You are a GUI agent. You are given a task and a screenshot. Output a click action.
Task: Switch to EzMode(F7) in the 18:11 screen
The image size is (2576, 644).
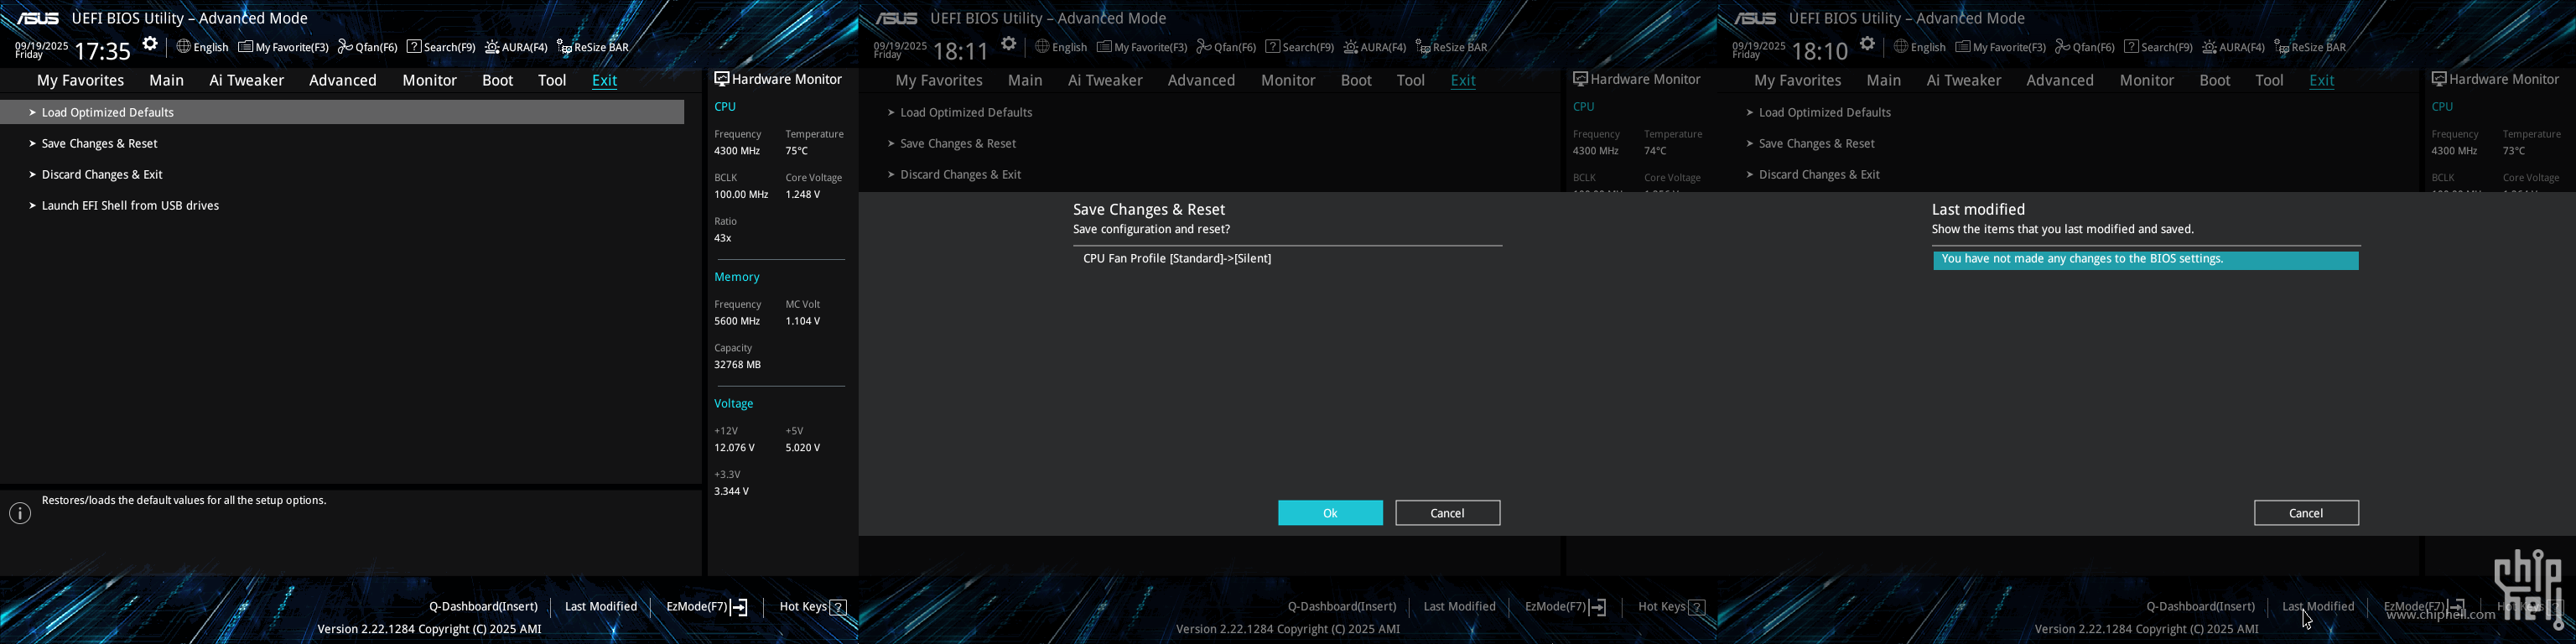point(1566,607)
